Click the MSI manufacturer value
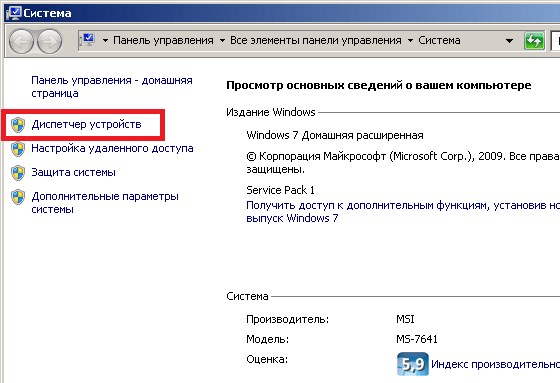Screen dimensions: 560x383 pos(405,319)
